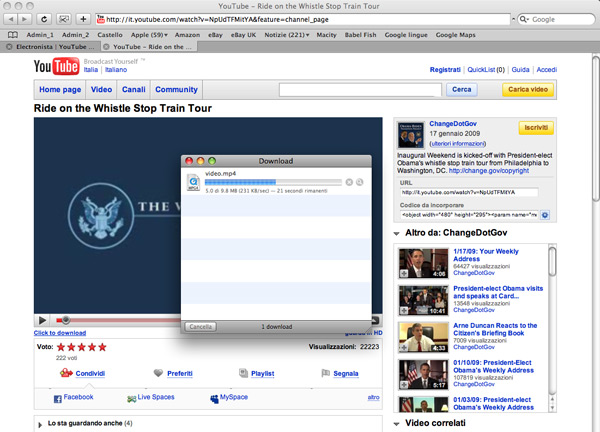Open the Accedi link
Viewport: 600px width, 432px height.
(x=546, y=70)
